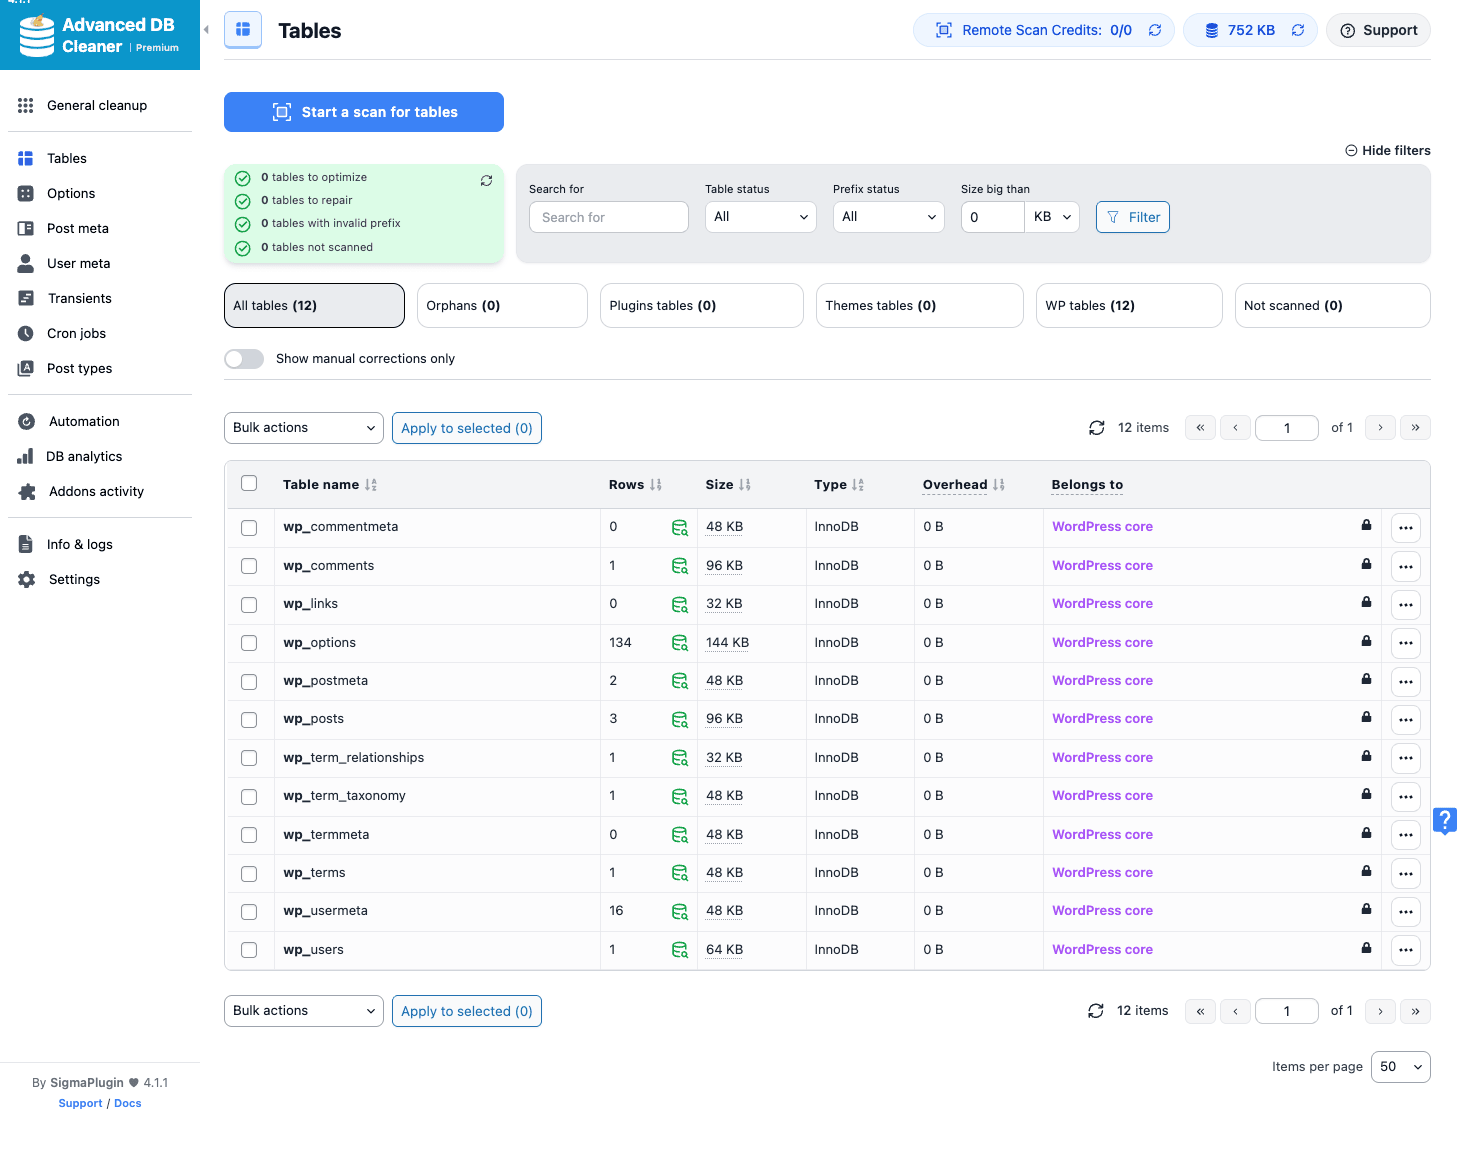
Task: Click the top page number field
Action: point(1287,428)
